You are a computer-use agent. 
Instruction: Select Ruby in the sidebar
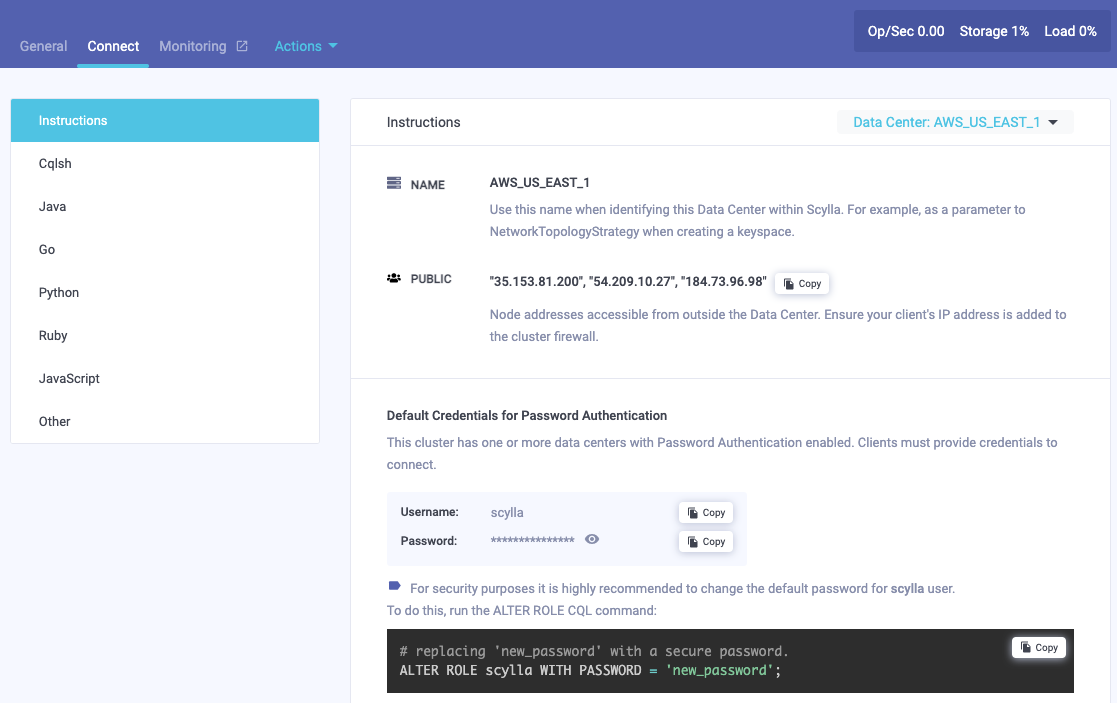165,335
